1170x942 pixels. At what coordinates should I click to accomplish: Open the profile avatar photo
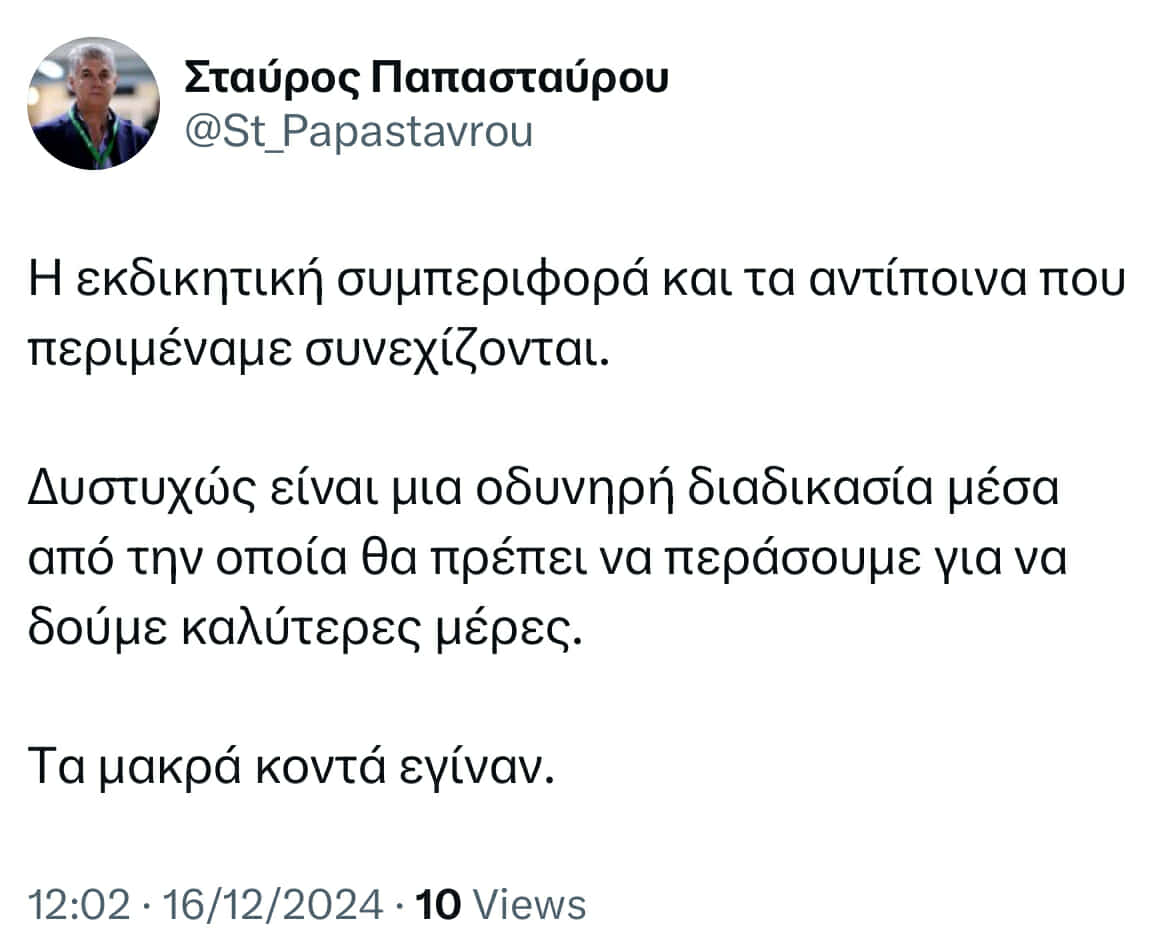click(x=93, y=104)
